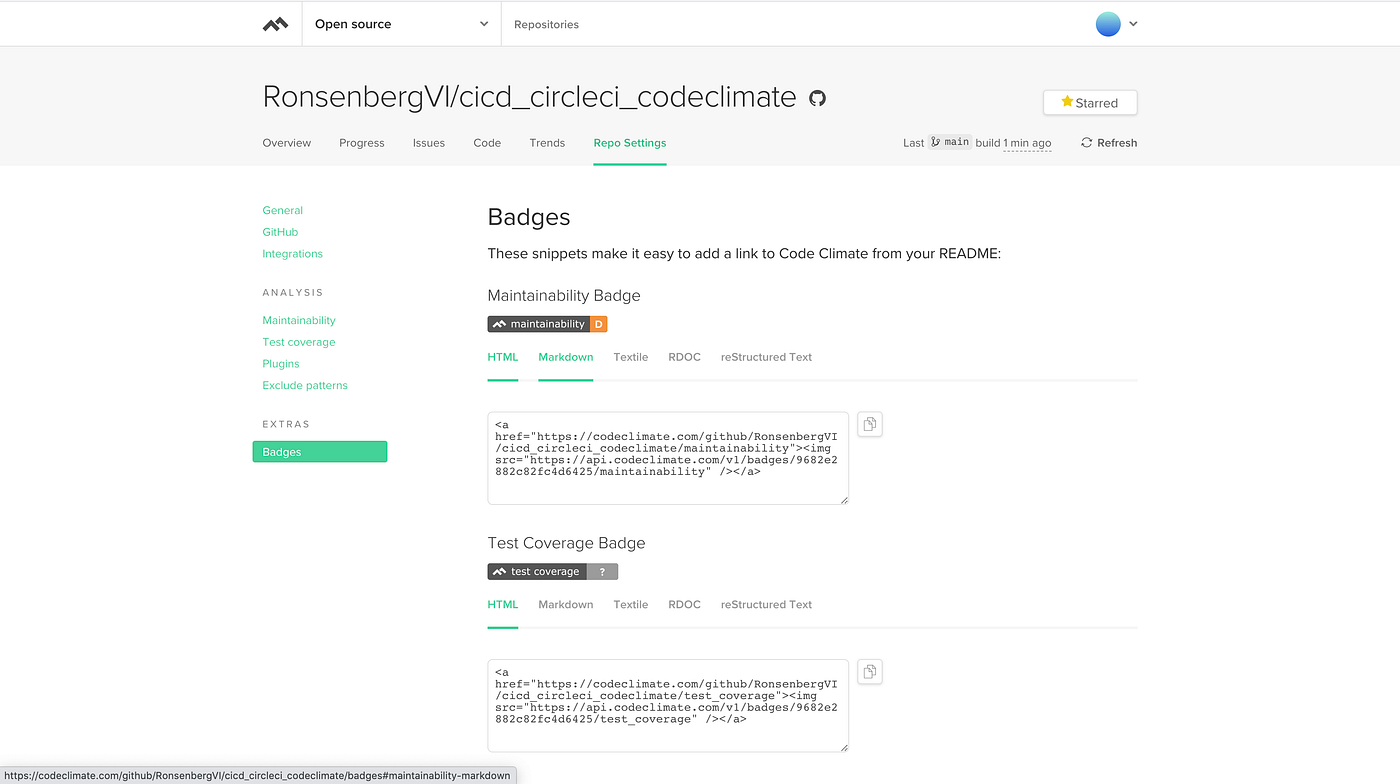
Task: Click the test coverage badge preview
Action: point(553,571)
